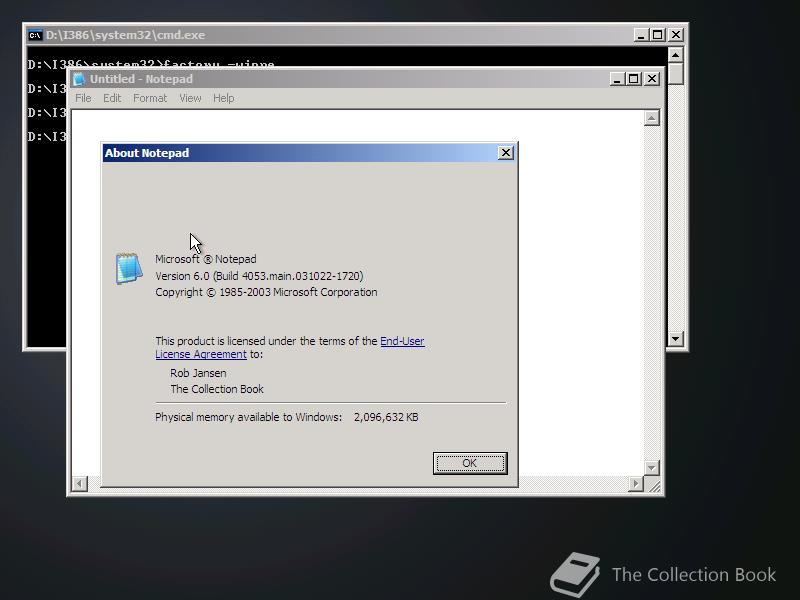The width and height of the screenshot is (800, 600).
Task: Click the 'Microsoft ® Notepad' product name
Action: click(x=206, y=259)
